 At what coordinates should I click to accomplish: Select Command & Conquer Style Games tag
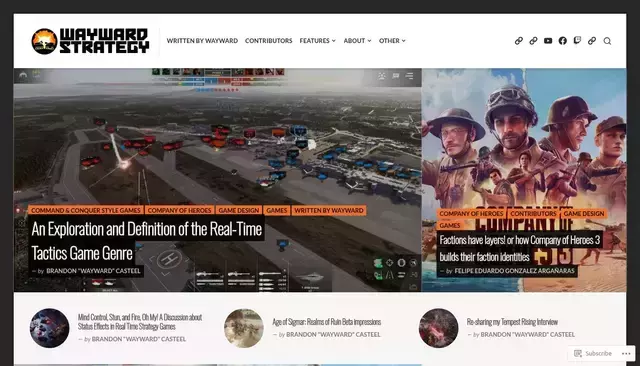pyautogui.click(x=86, y=211)
